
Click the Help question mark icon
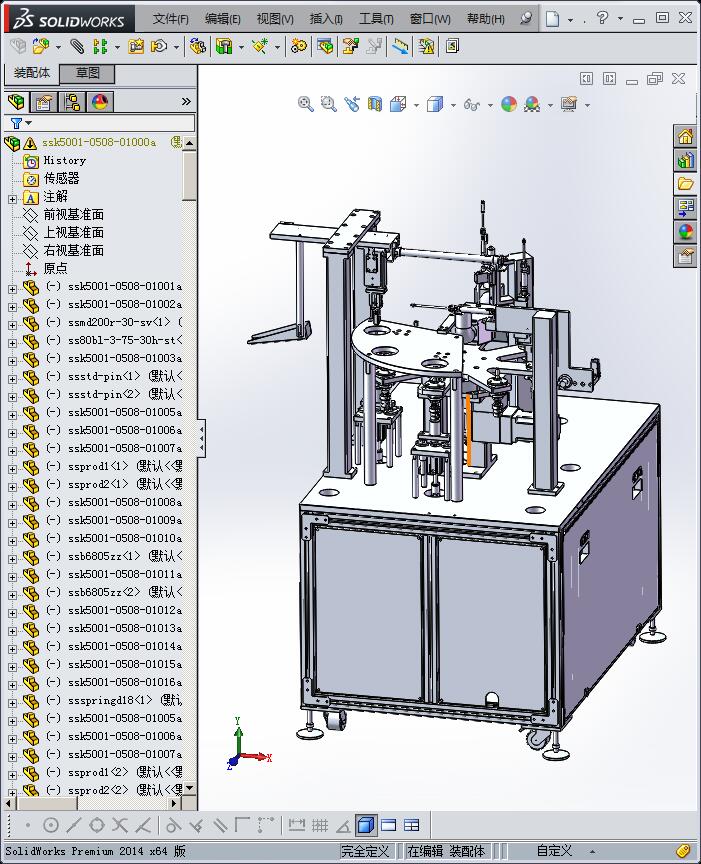[602, 18]
